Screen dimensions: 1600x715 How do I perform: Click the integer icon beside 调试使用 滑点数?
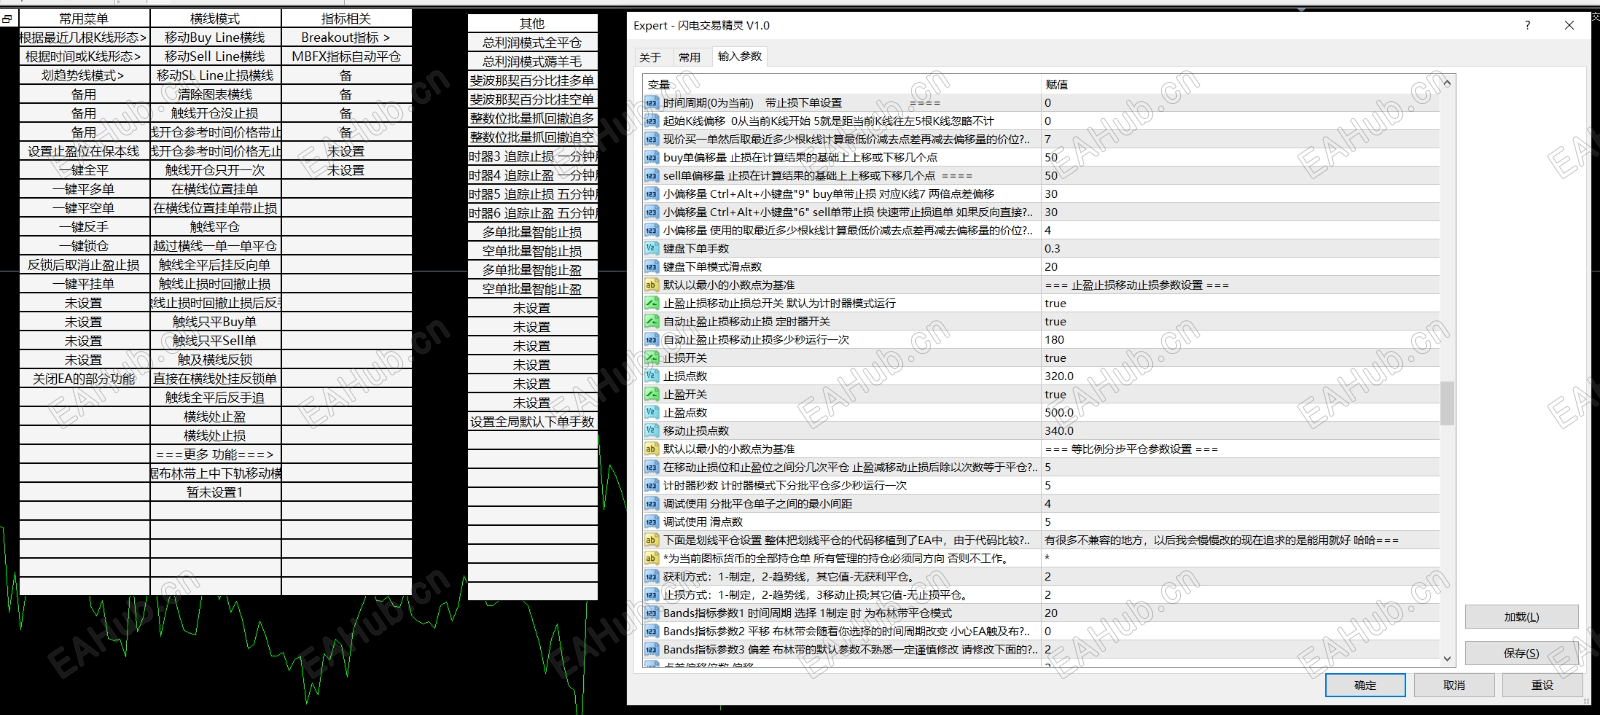[651, 522]
